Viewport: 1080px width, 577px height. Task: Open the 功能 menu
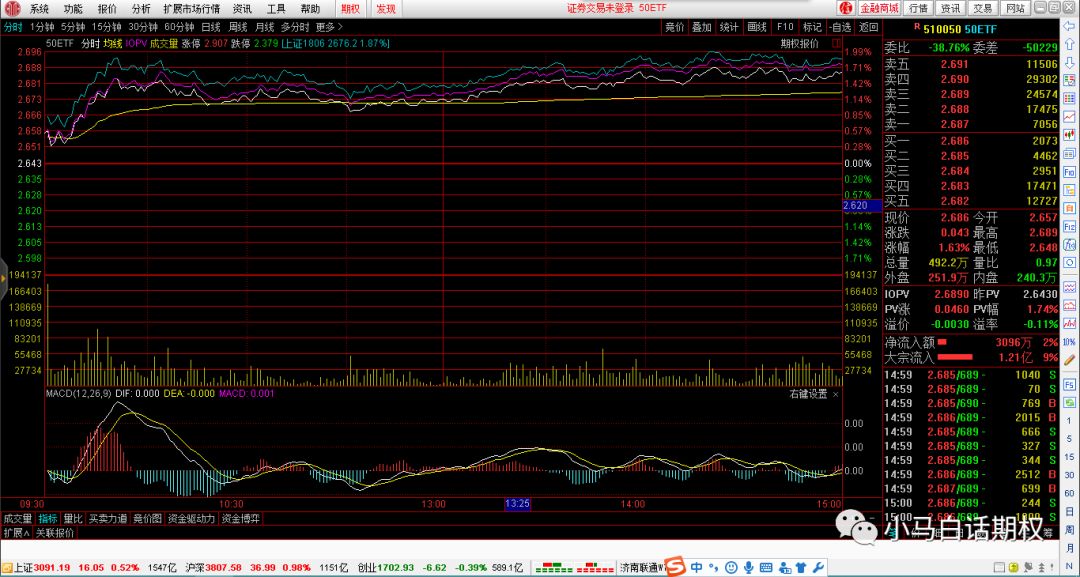click(x=73, y=9)
